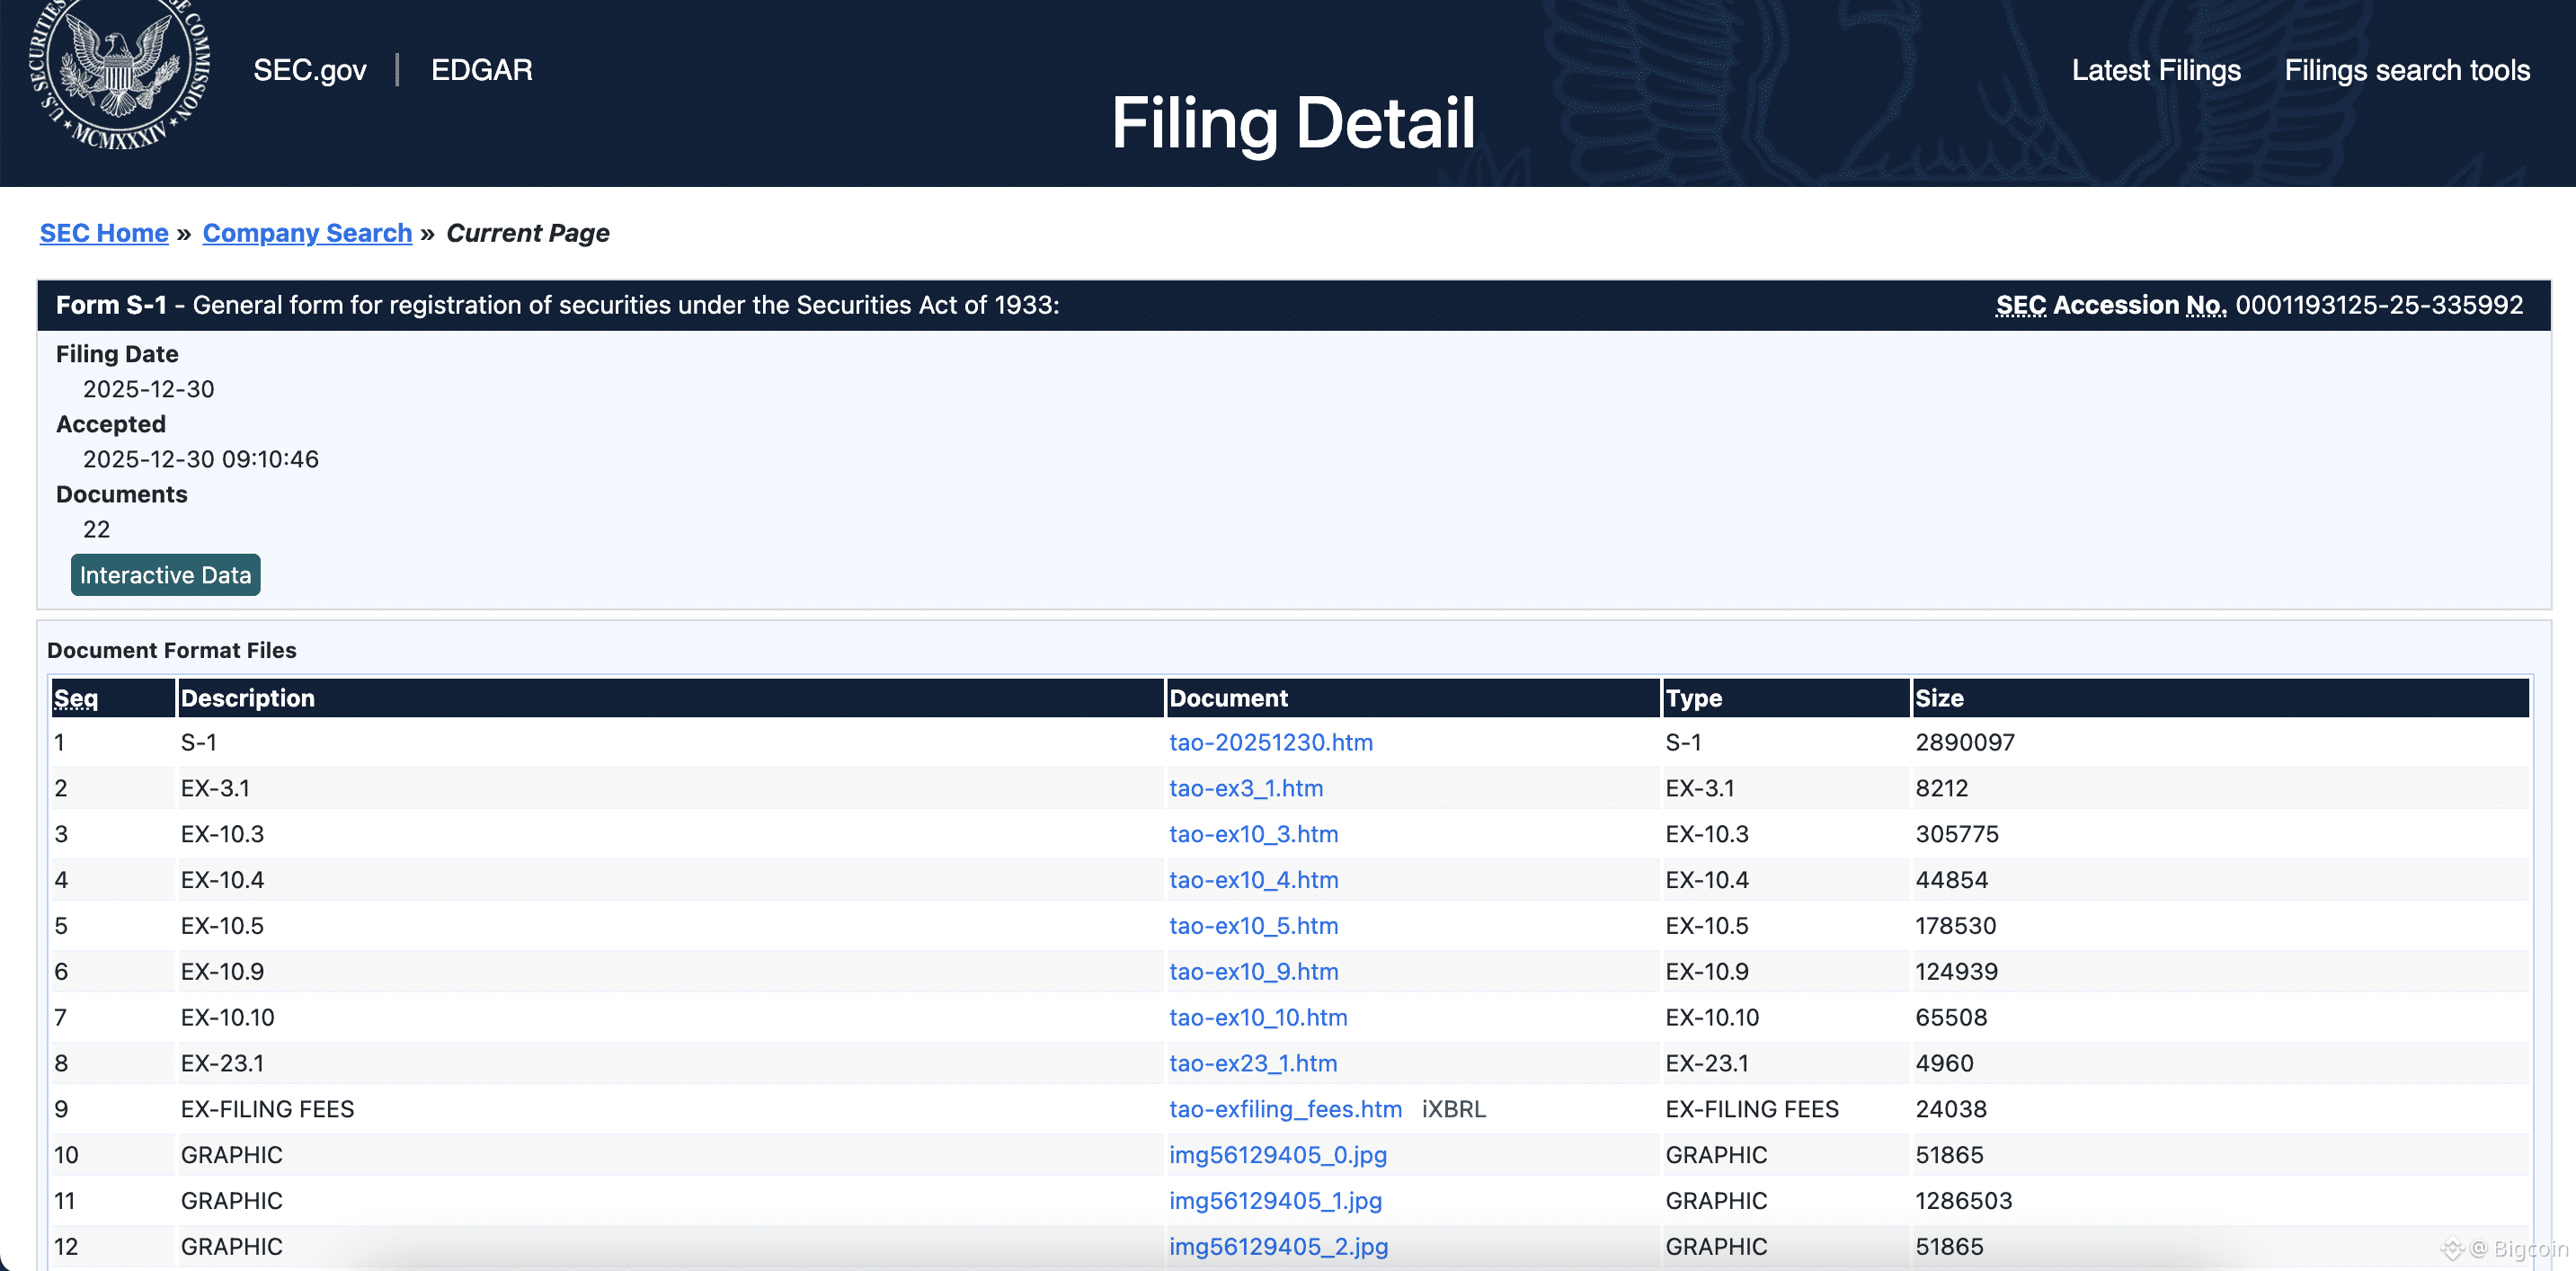The image size is (2576, 1271).
Task: Go to SEC Home breadcrumb
Action: click(104, 233)
